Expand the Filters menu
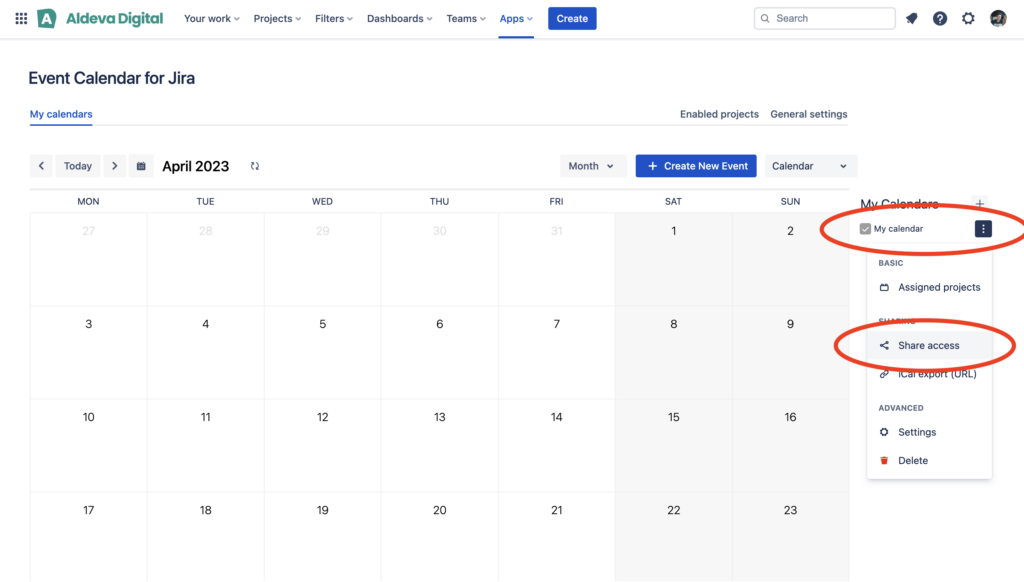 click(334, 18)
